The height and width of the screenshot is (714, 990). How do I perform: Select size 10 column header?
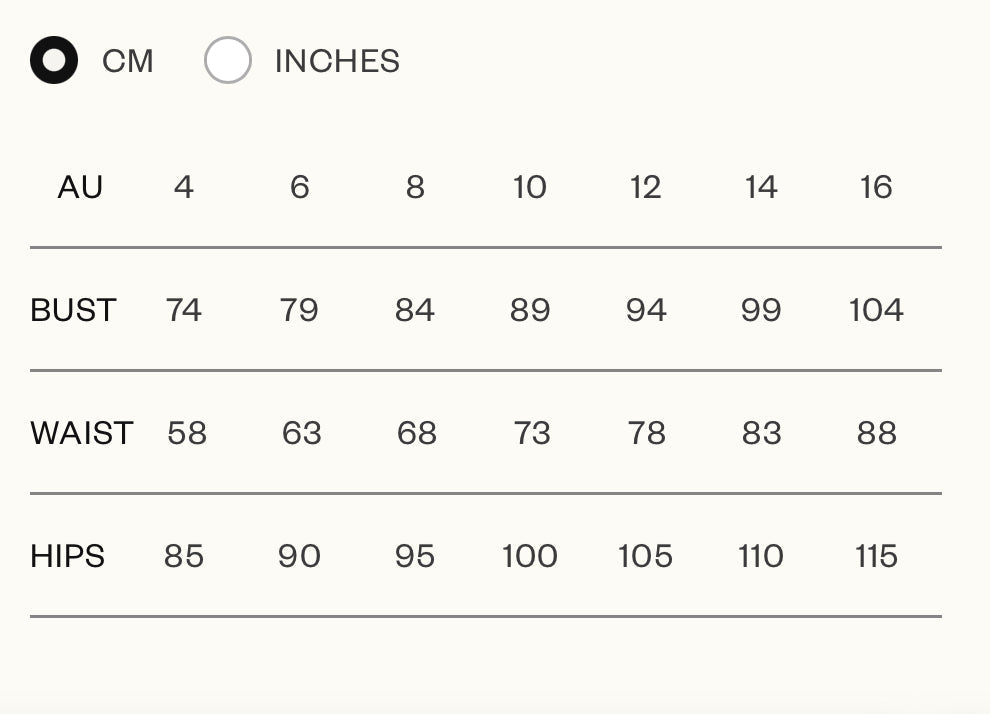click(x=530, y=187)
